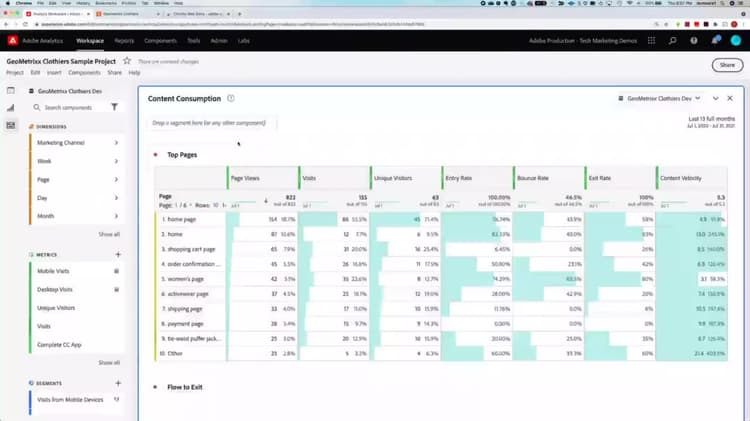750x421 pixels.
Task: Open the Edit menu in project bar
Action: [35, 73]
